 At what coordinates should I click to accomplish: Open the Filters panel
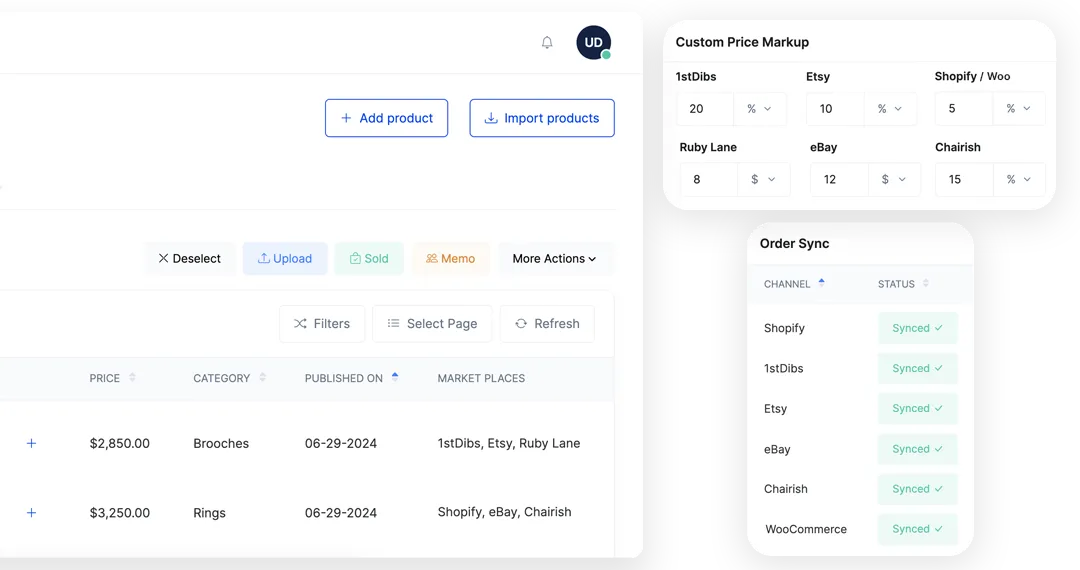click(x=322, y=324)
